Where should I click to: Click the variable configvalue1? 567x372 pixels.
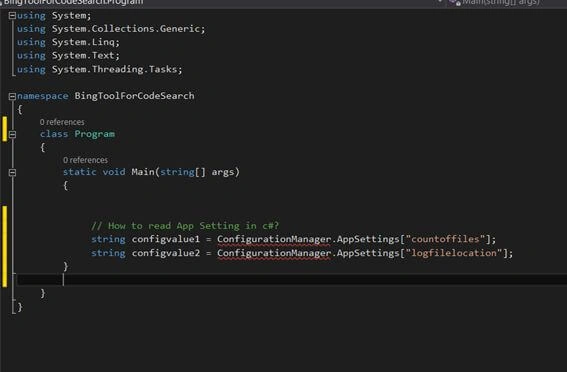(x=166, y=239)
